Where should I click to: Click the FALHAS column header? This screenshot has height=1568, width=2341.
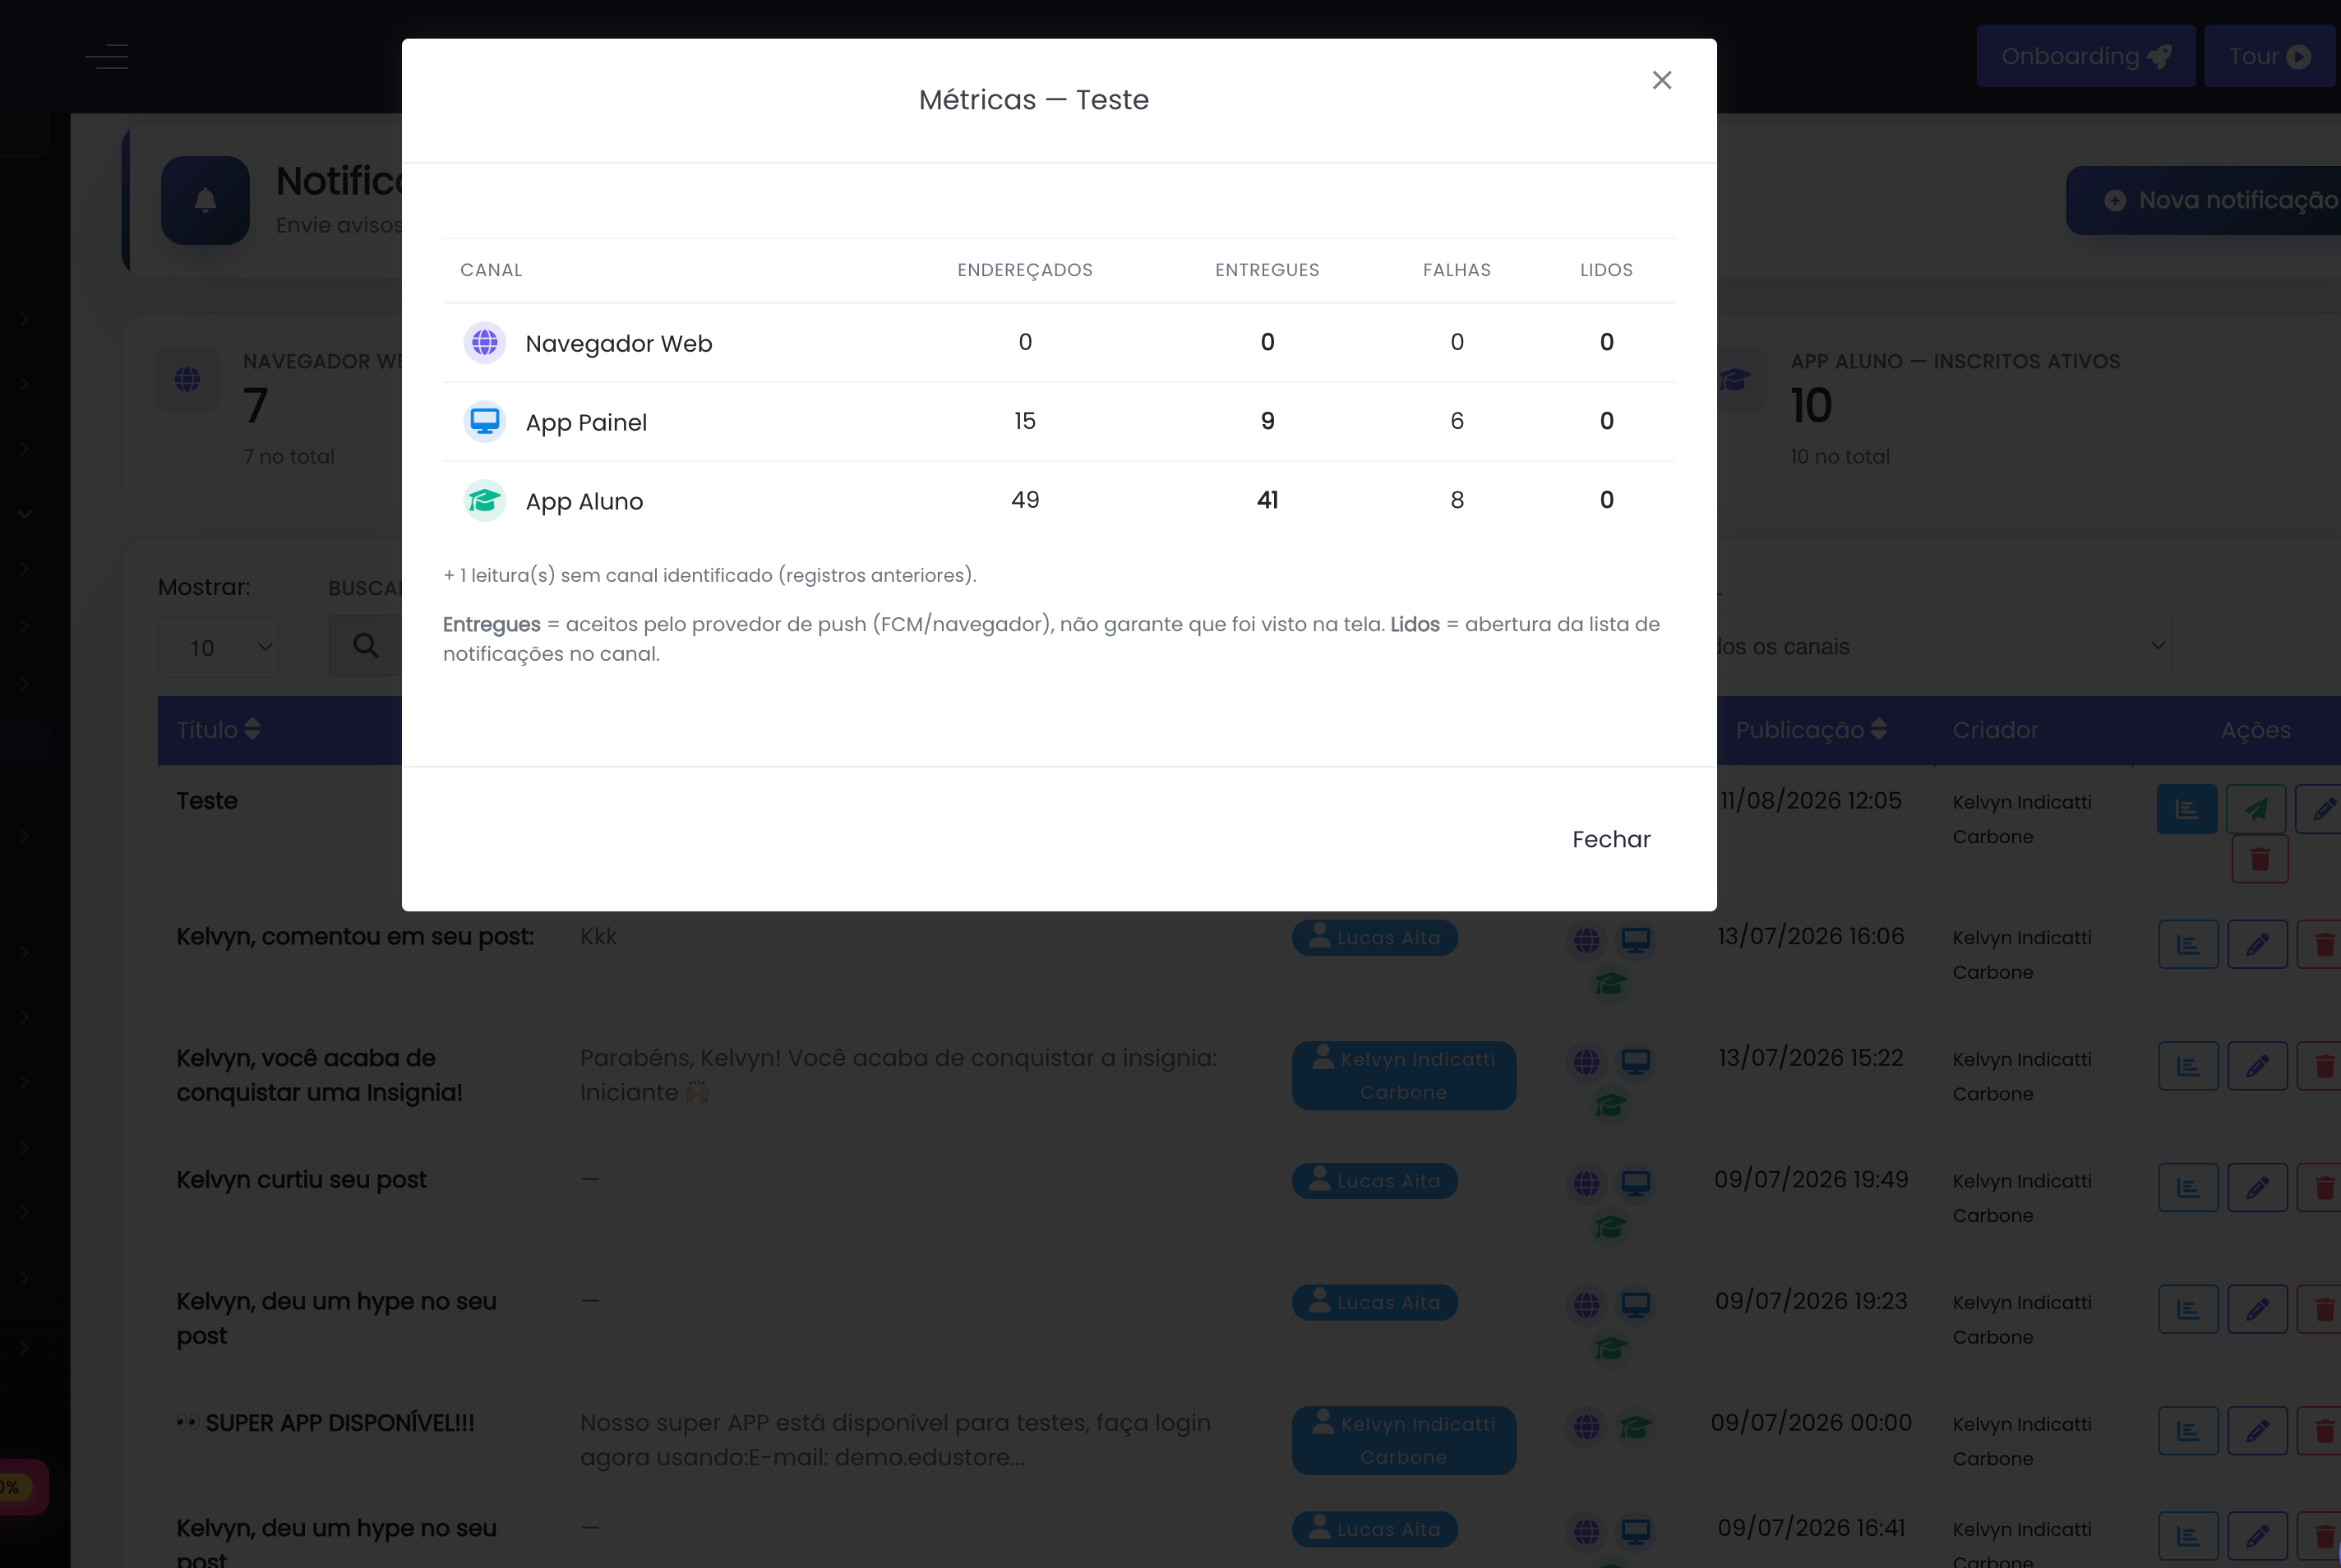click(x=1457, y=270)
